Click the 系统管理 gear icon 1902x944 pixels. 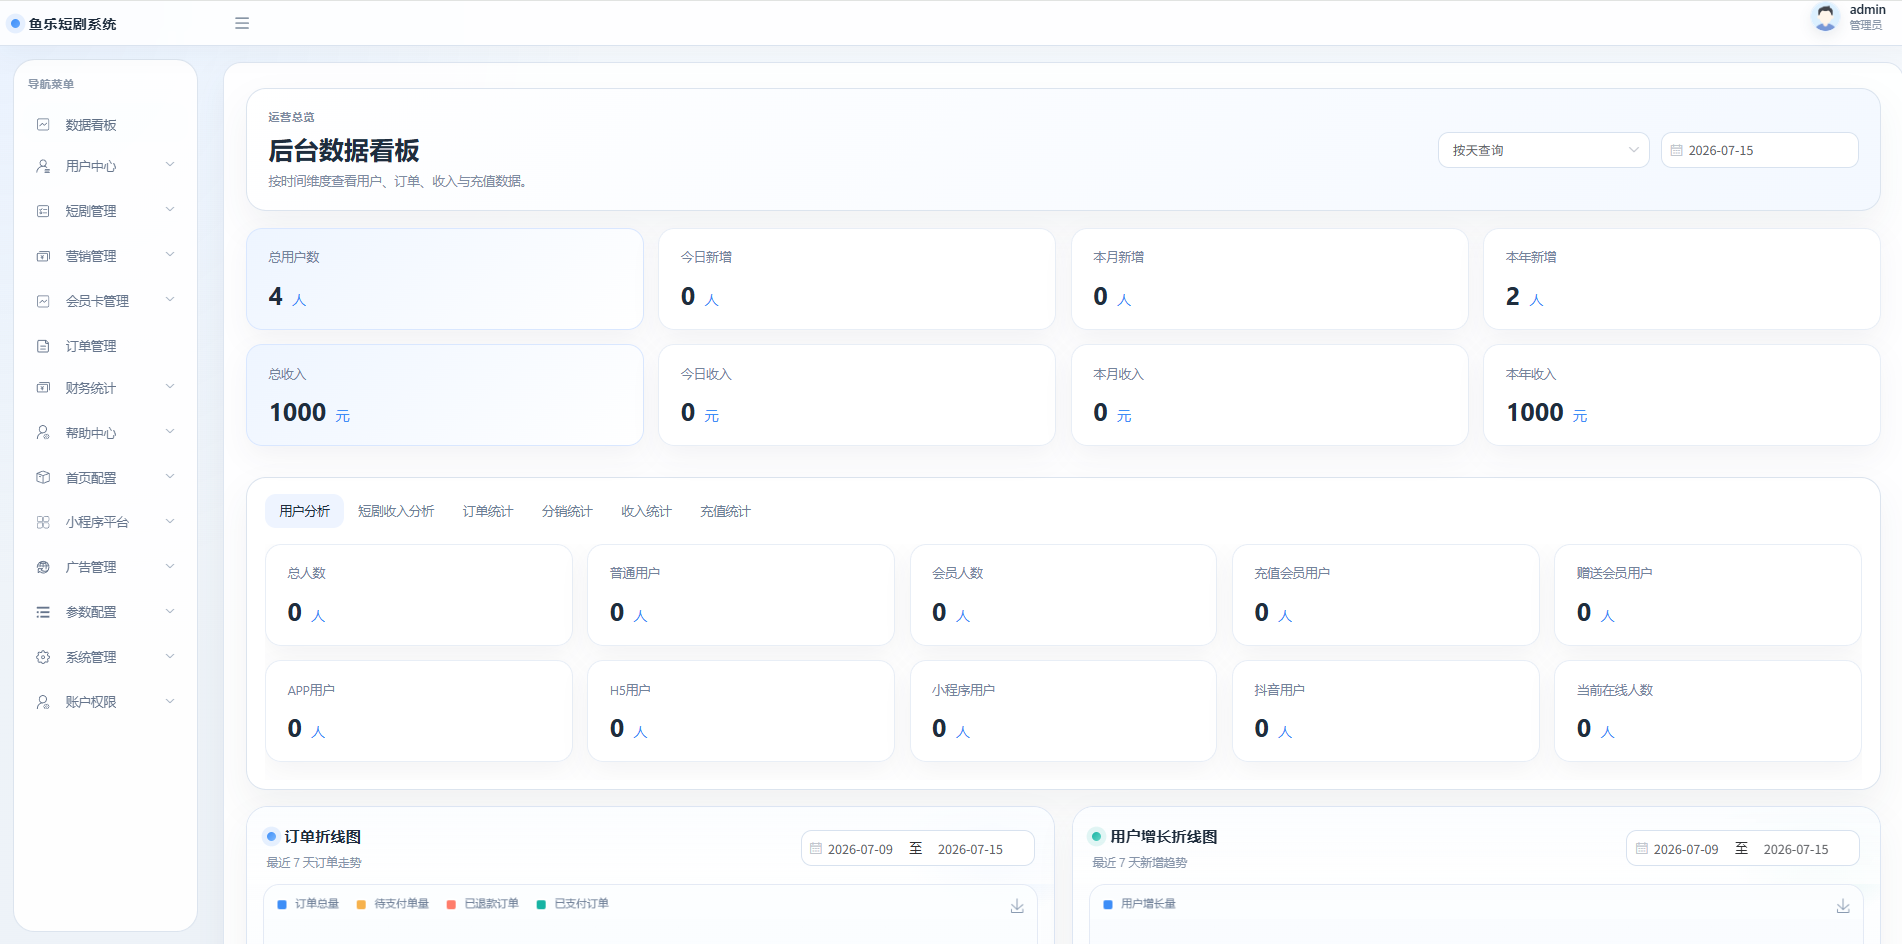43,657
